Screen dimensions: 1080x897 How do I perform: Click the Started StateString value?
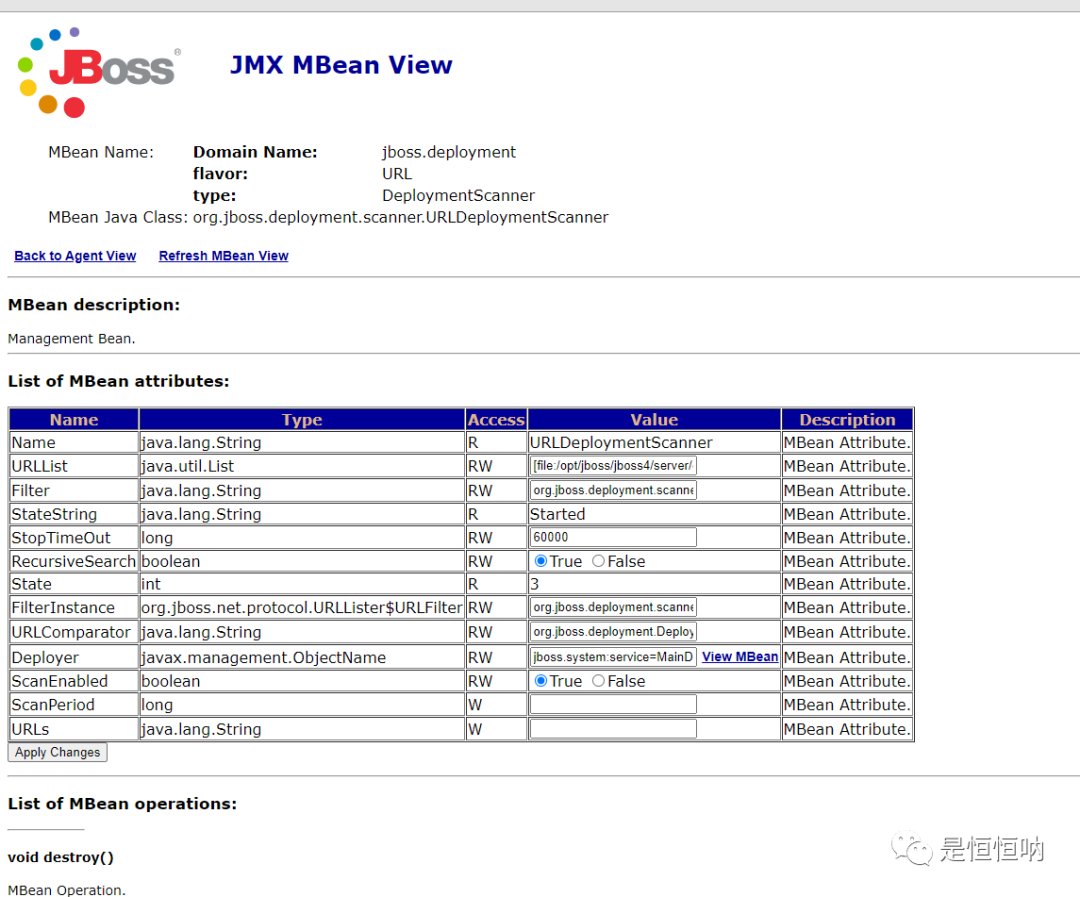pyautogui.click(x=557, y=515)
